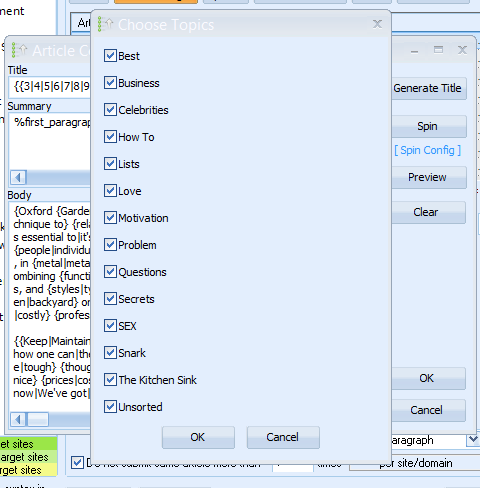Disable the do-not-submit-same-article checkbox
The image size is (480, 488).
click(77, 463)
